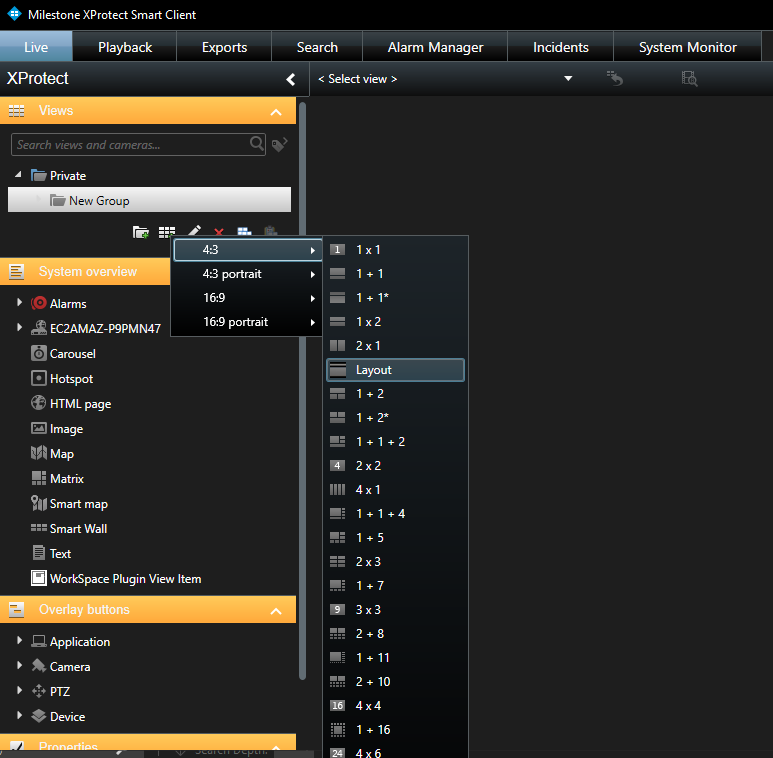Choose the 1 + 1 + 2 layout
The width and height of the screenshot is (773, 758).
click(395, 442)
